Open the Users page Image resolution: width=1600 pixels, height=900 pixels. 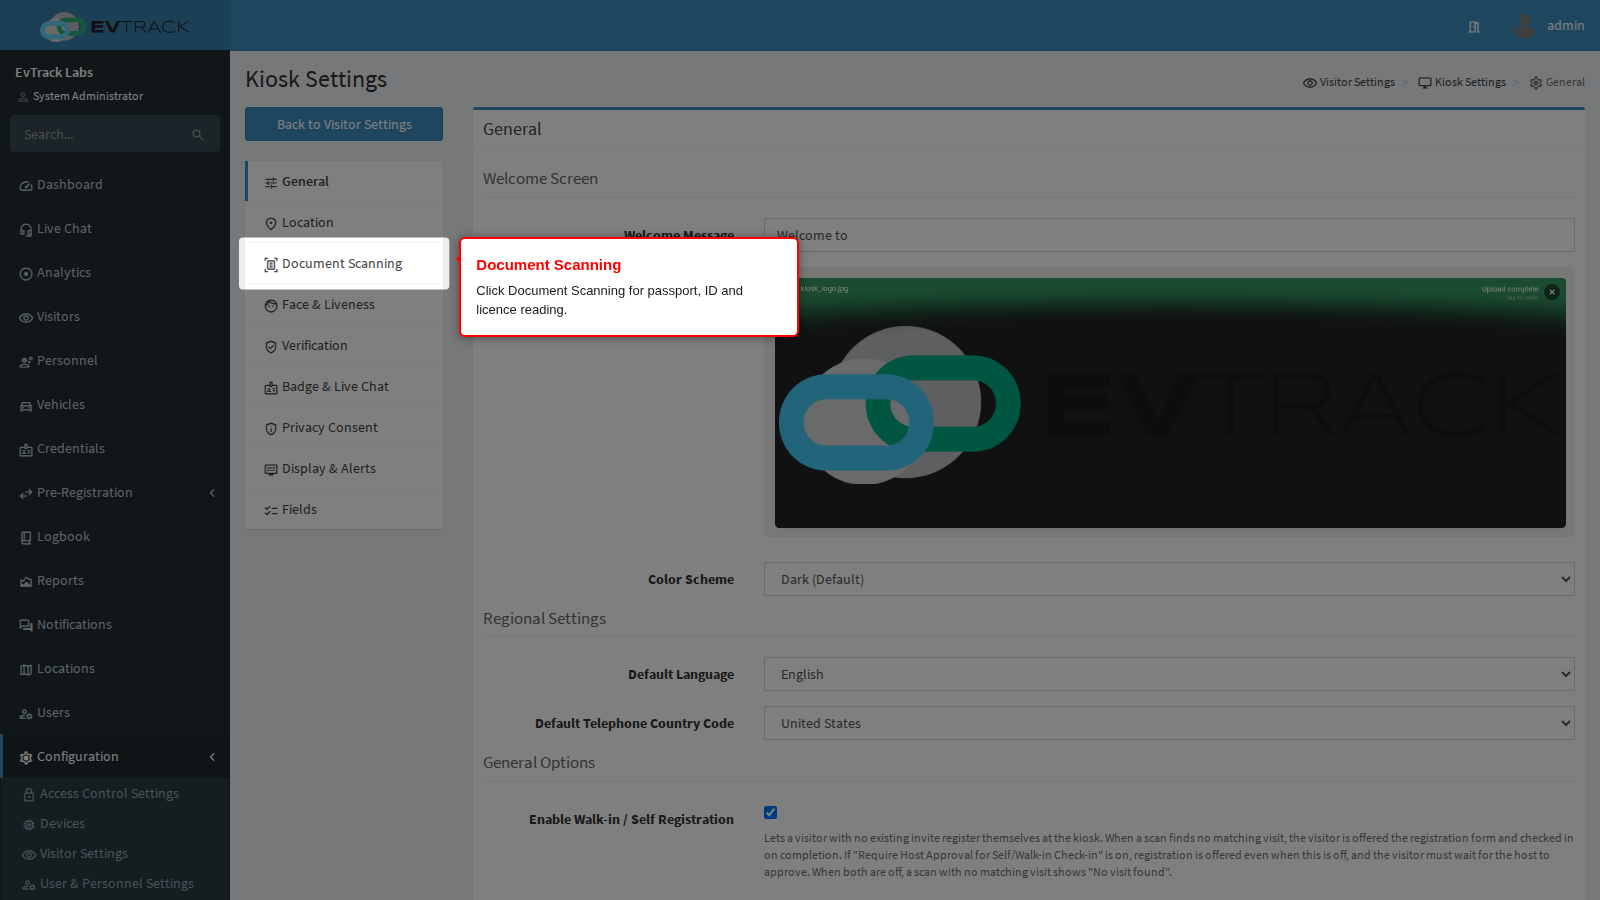[x=115, y=713]
